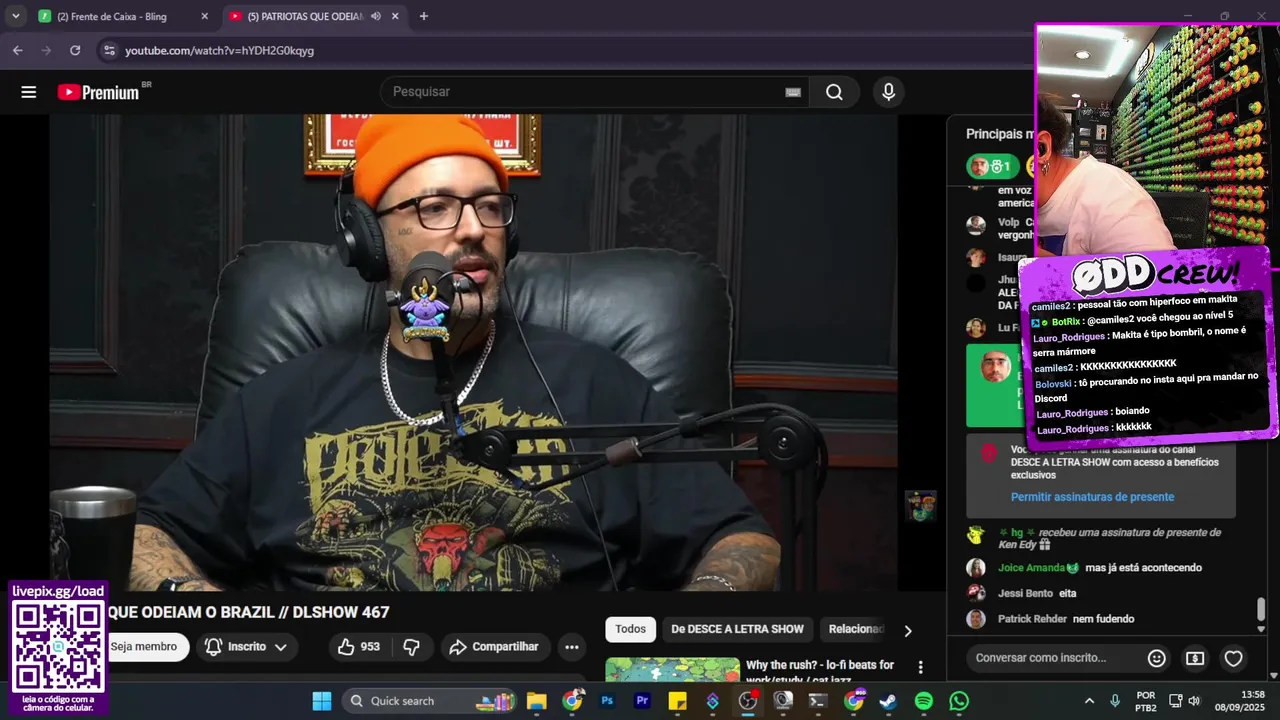The height and width of the screenshot is (720, 1280).
Task: Open new browser tab with plus
Action: click(x=424, y=16)
